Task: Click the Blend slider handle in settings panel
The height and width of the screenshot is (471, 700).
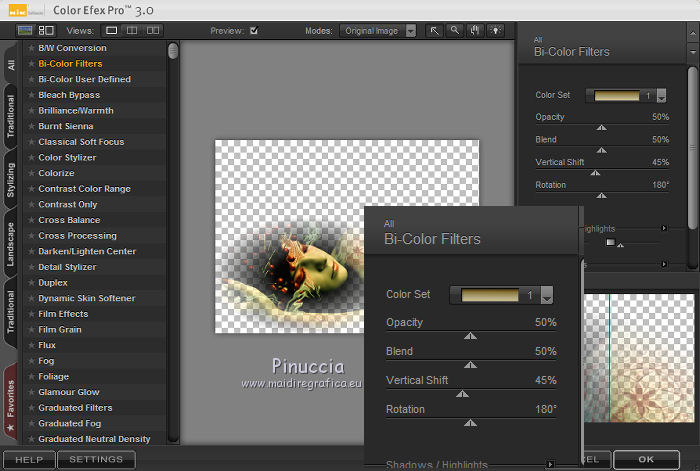Action: [x=601, y=150]
